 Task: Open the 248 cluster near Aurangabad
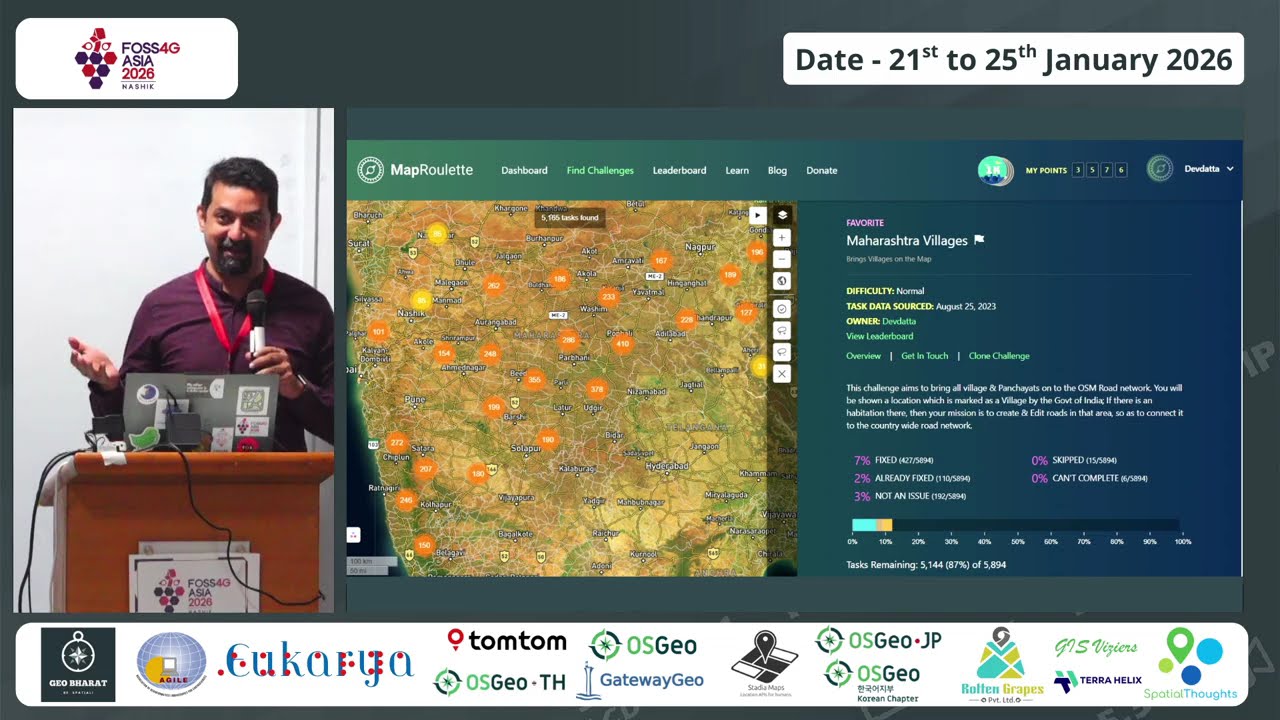[490, 353]
